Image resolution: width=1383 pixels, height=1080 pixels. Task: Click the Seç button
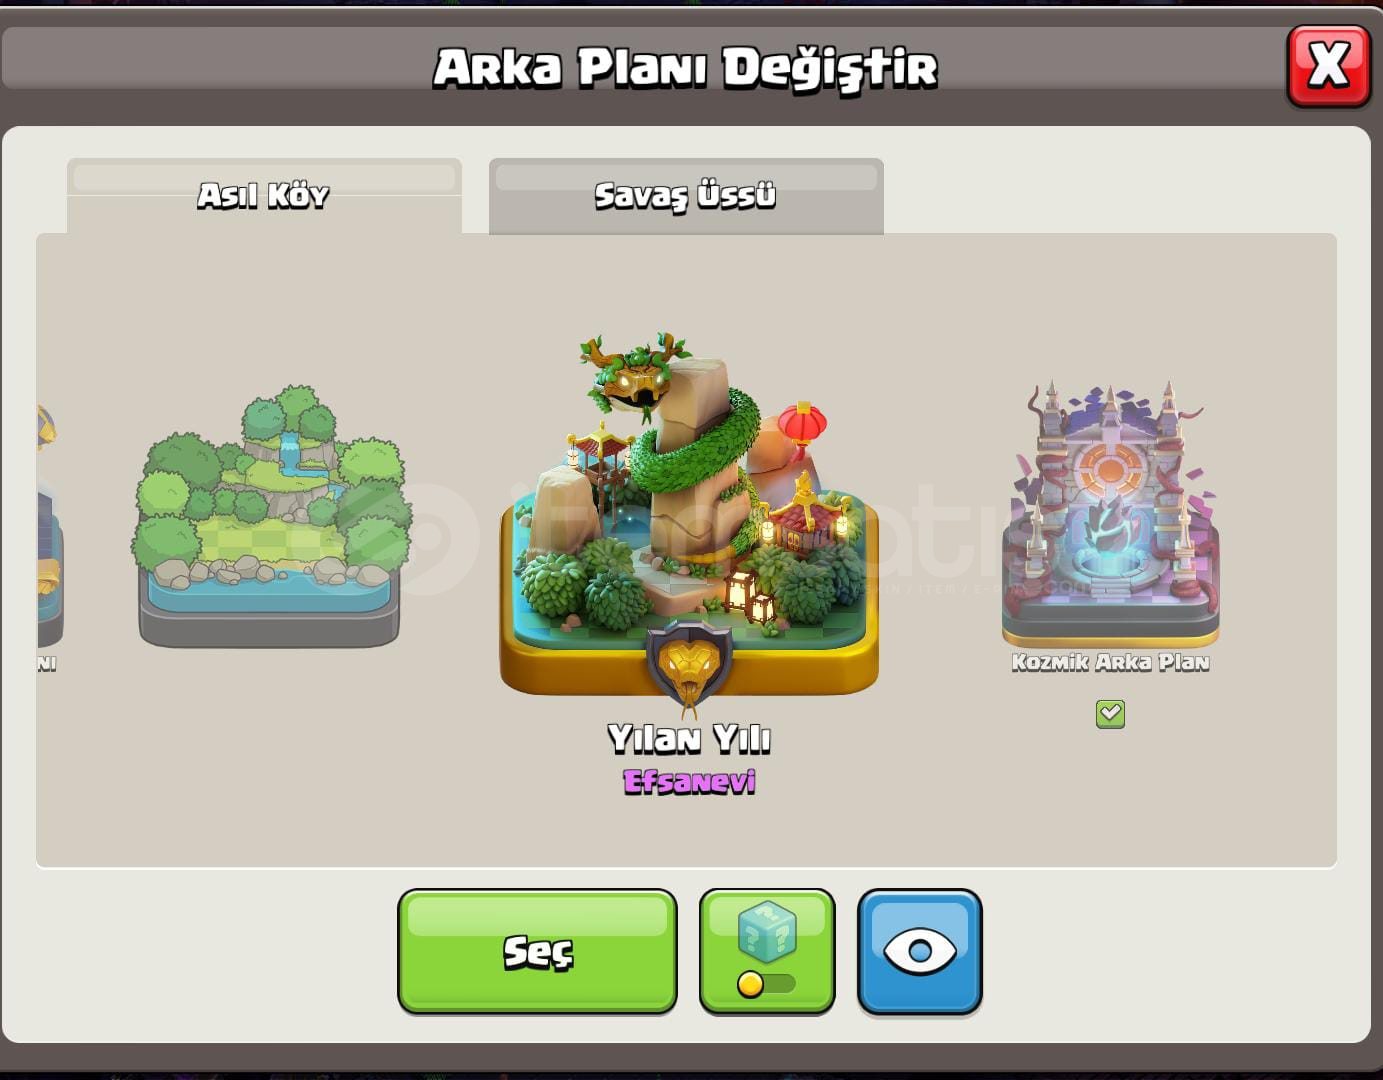(x=537, y=951)
